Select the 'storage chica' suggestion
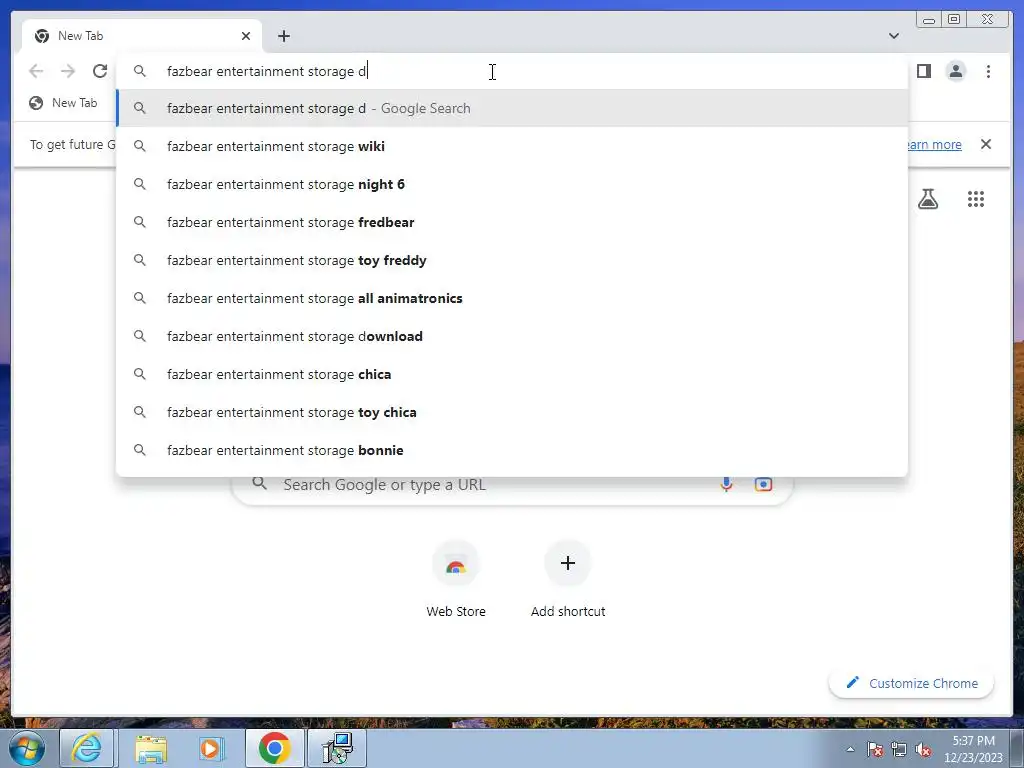 click(x=512, y=374)
